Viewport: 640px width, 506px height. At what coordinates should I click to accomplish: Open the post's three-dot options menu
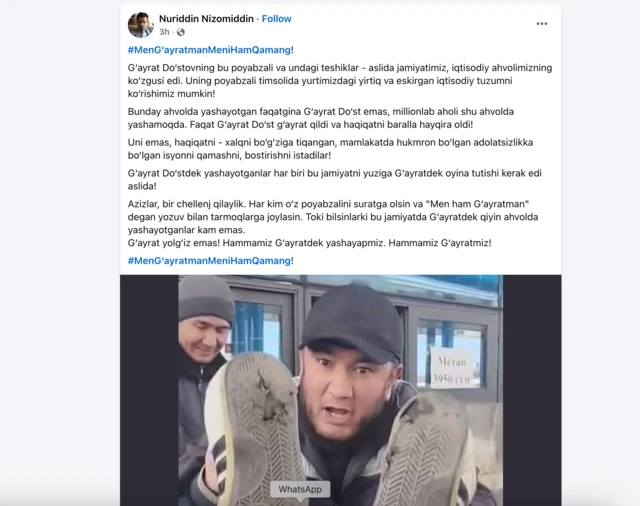click(x=542, y=24)
